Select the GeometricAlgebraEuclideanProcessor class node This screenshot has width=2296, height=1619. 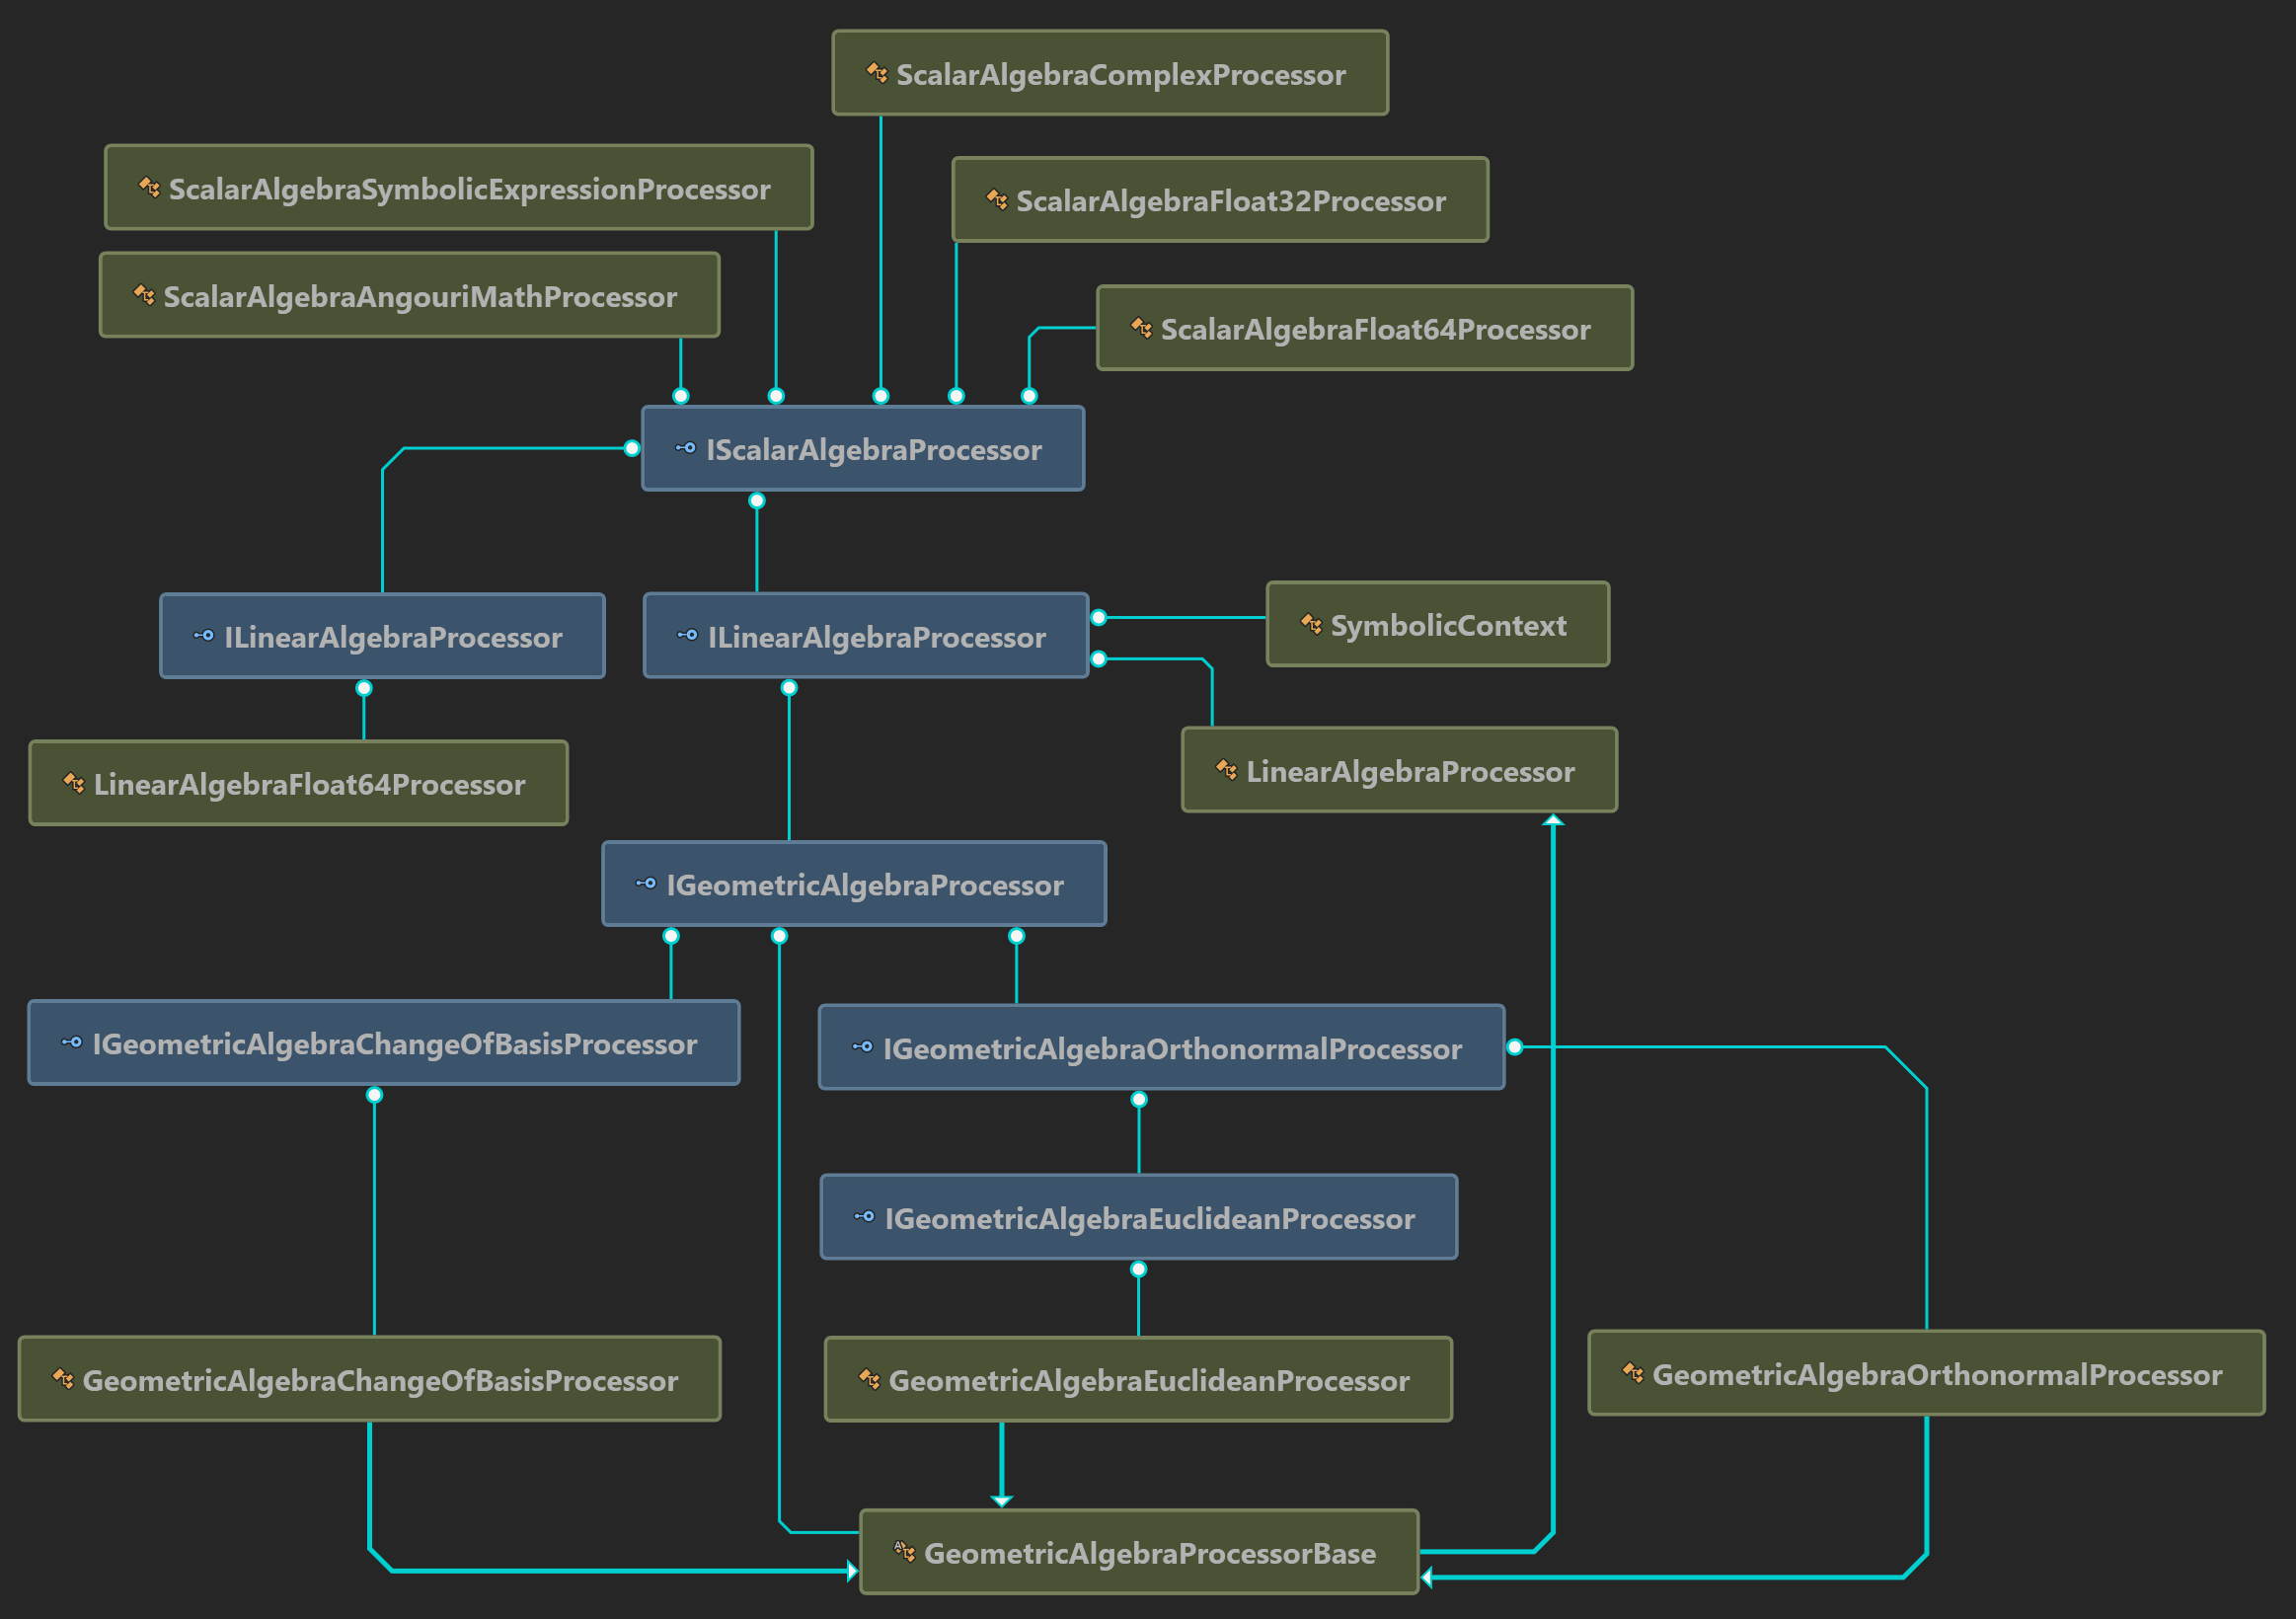[x=1137, y=1380]
